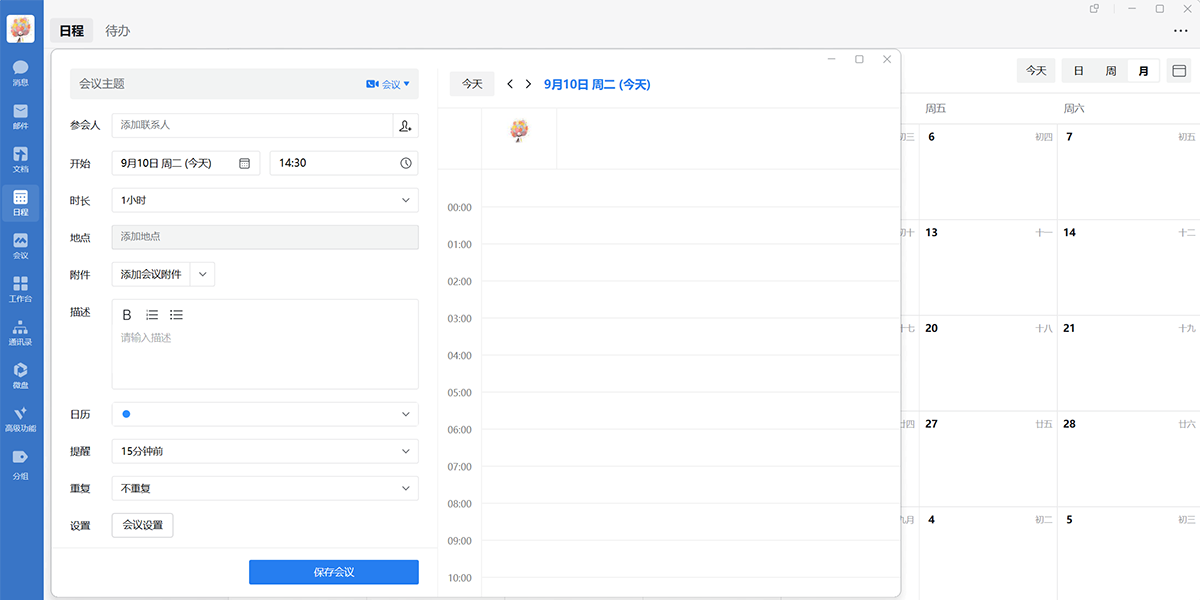
Task: Expand the 提醒 reminder dropdown
Action: click(265, 451)
